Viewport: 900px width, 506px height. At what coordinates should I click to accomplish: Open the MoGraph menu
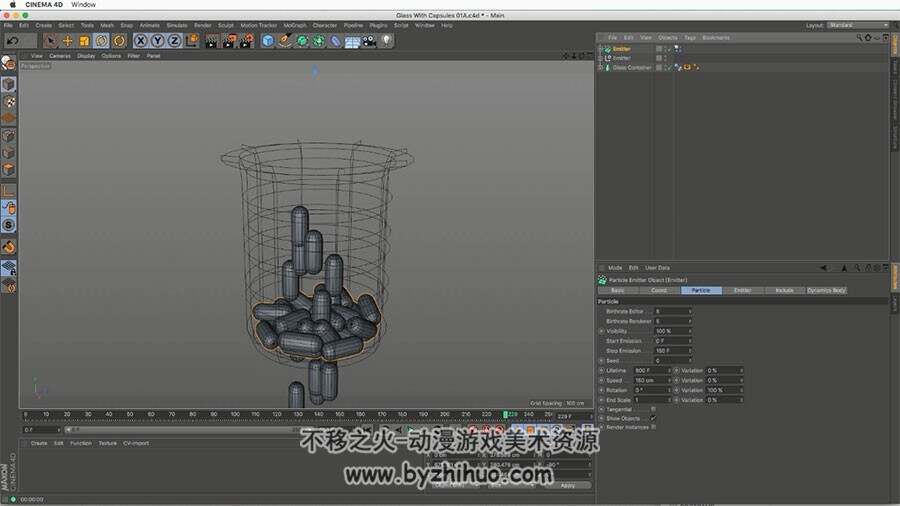coord(294,25)
